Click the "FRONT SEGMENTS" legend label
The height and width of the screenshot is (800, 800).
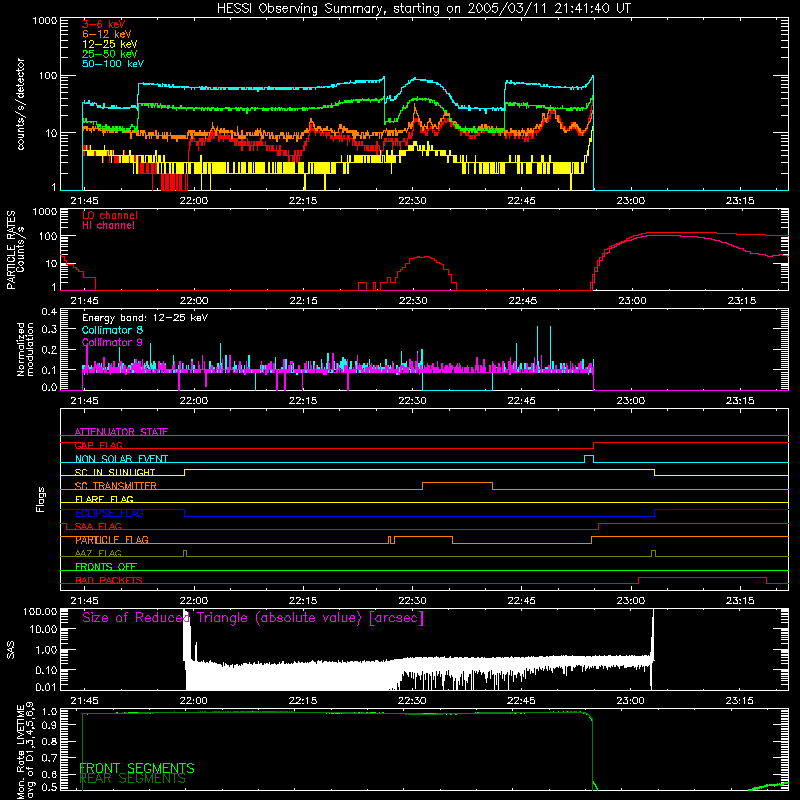tap(137, 768)
